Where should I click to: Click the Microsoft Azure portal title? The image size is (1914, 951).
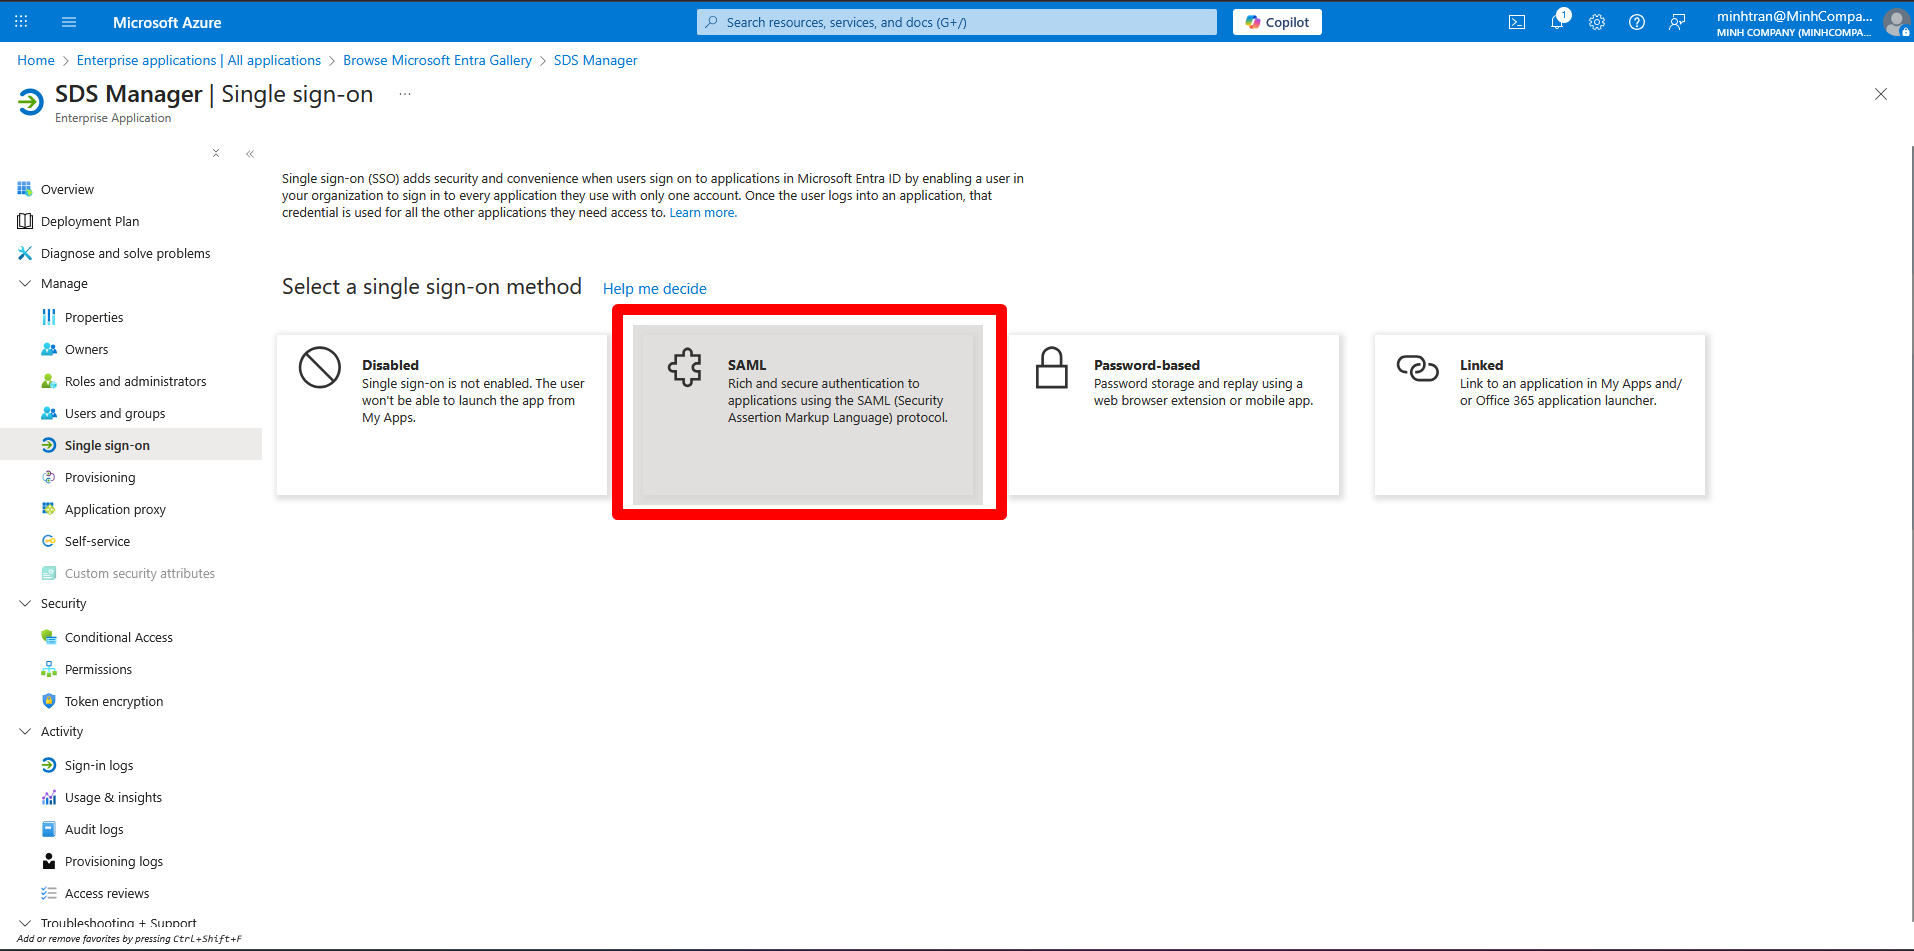click(167, 22)
